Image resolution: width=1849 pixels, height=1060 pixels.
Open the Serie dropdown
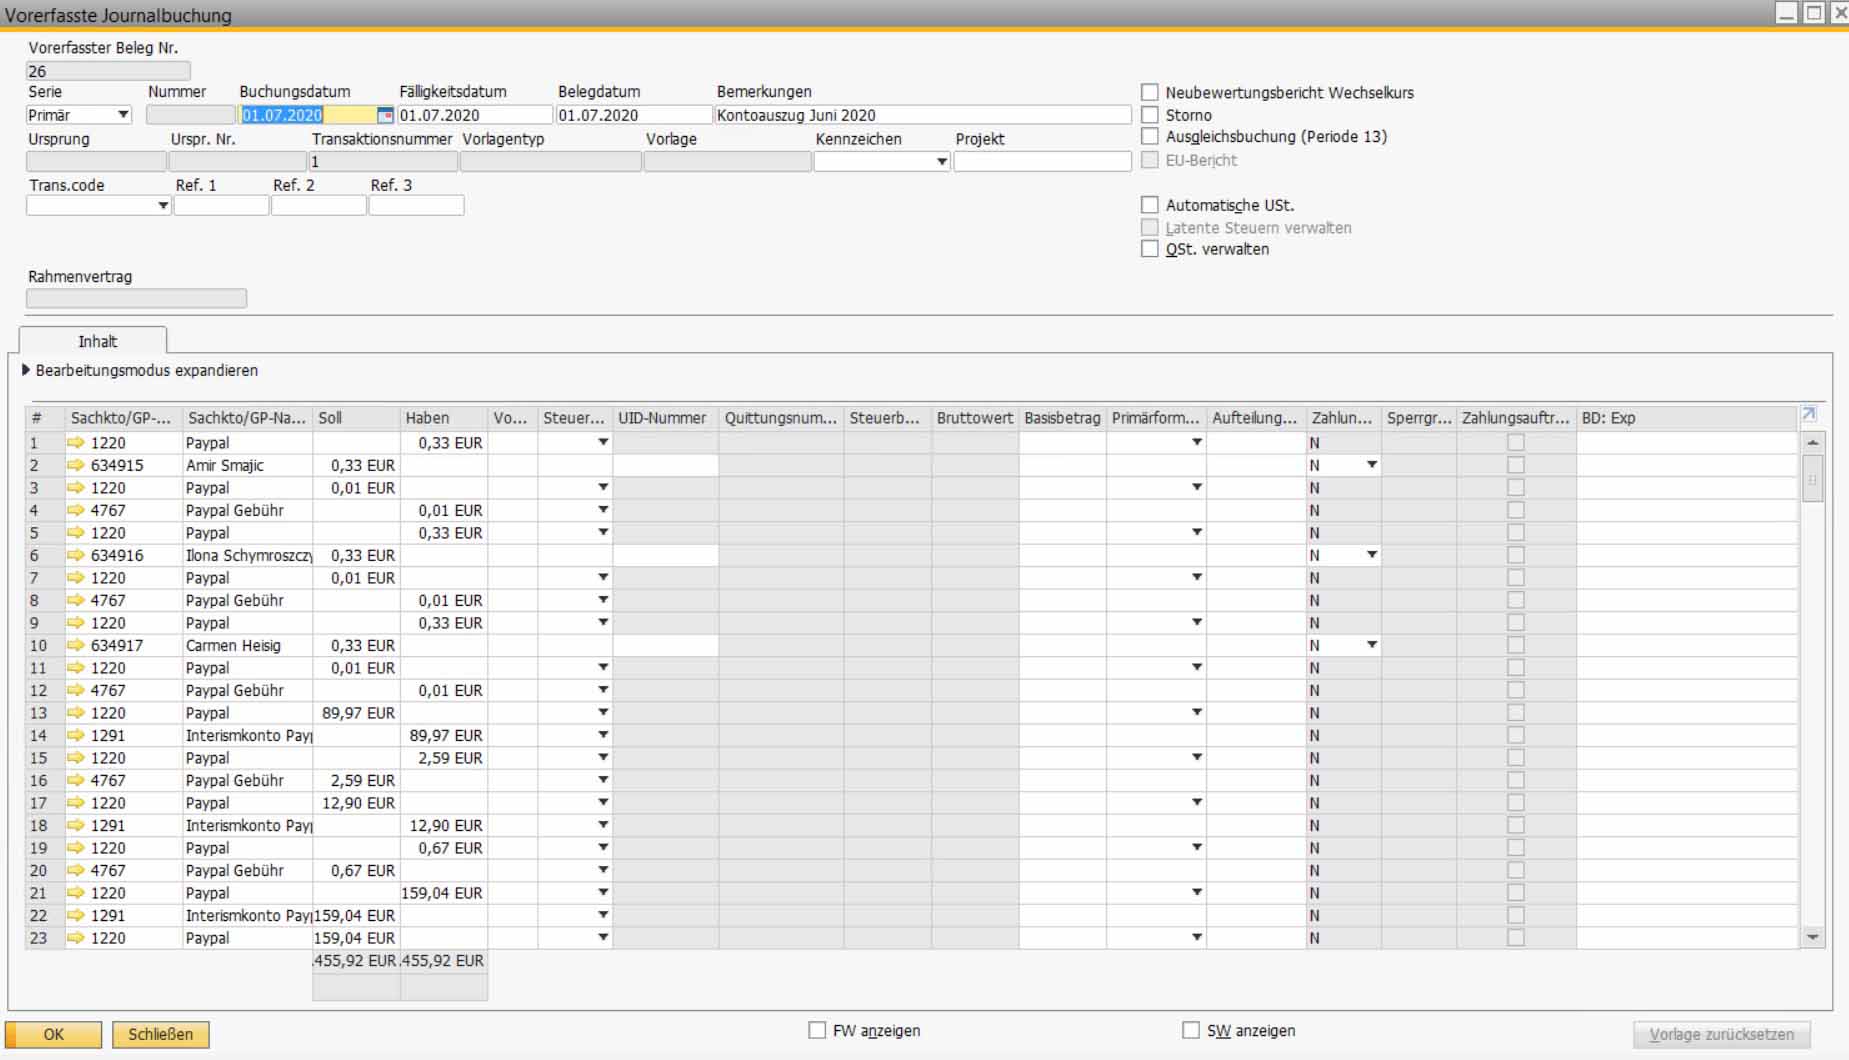click(x=123, y=115)
